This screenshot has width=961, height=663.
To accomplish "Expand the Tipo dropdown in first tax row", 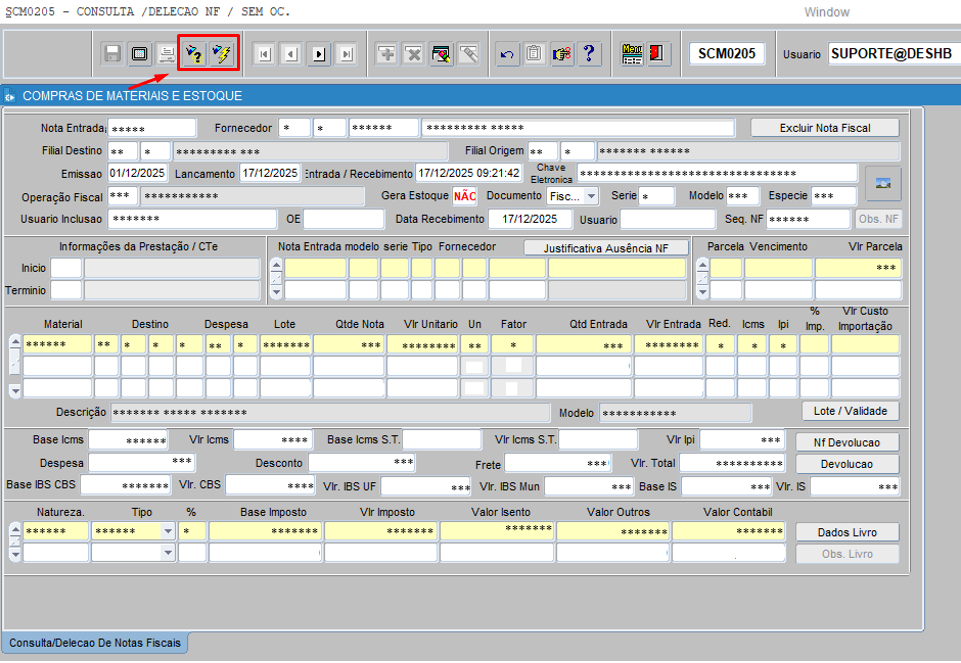I will pyautogui.click(x=167, y=531).
